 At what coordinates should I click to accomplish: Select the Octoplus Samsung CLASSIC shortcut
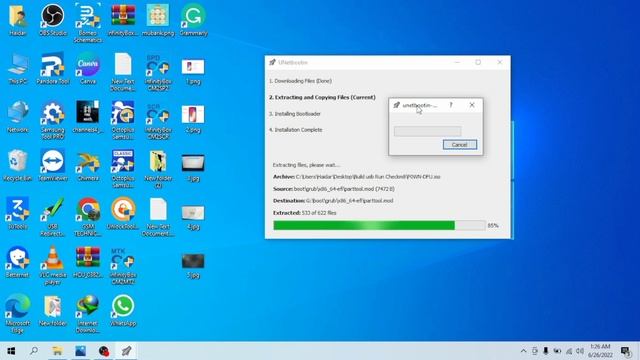tap(123, 169)
